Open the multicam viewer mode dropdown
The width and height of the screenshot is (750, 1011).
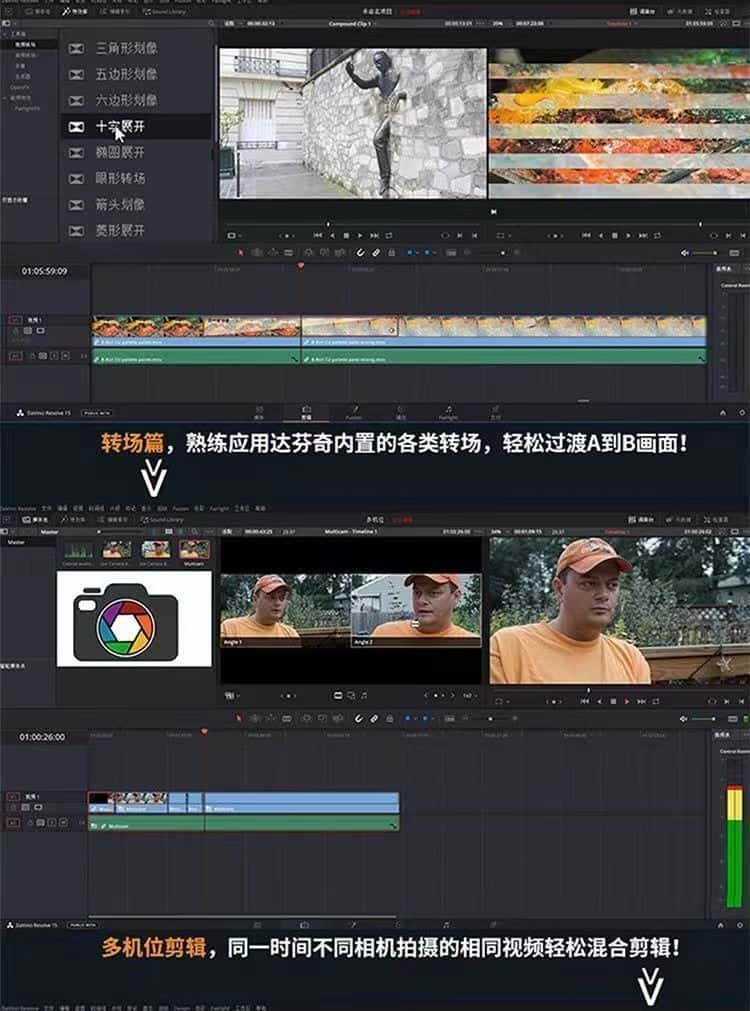[x=231, y=696]
